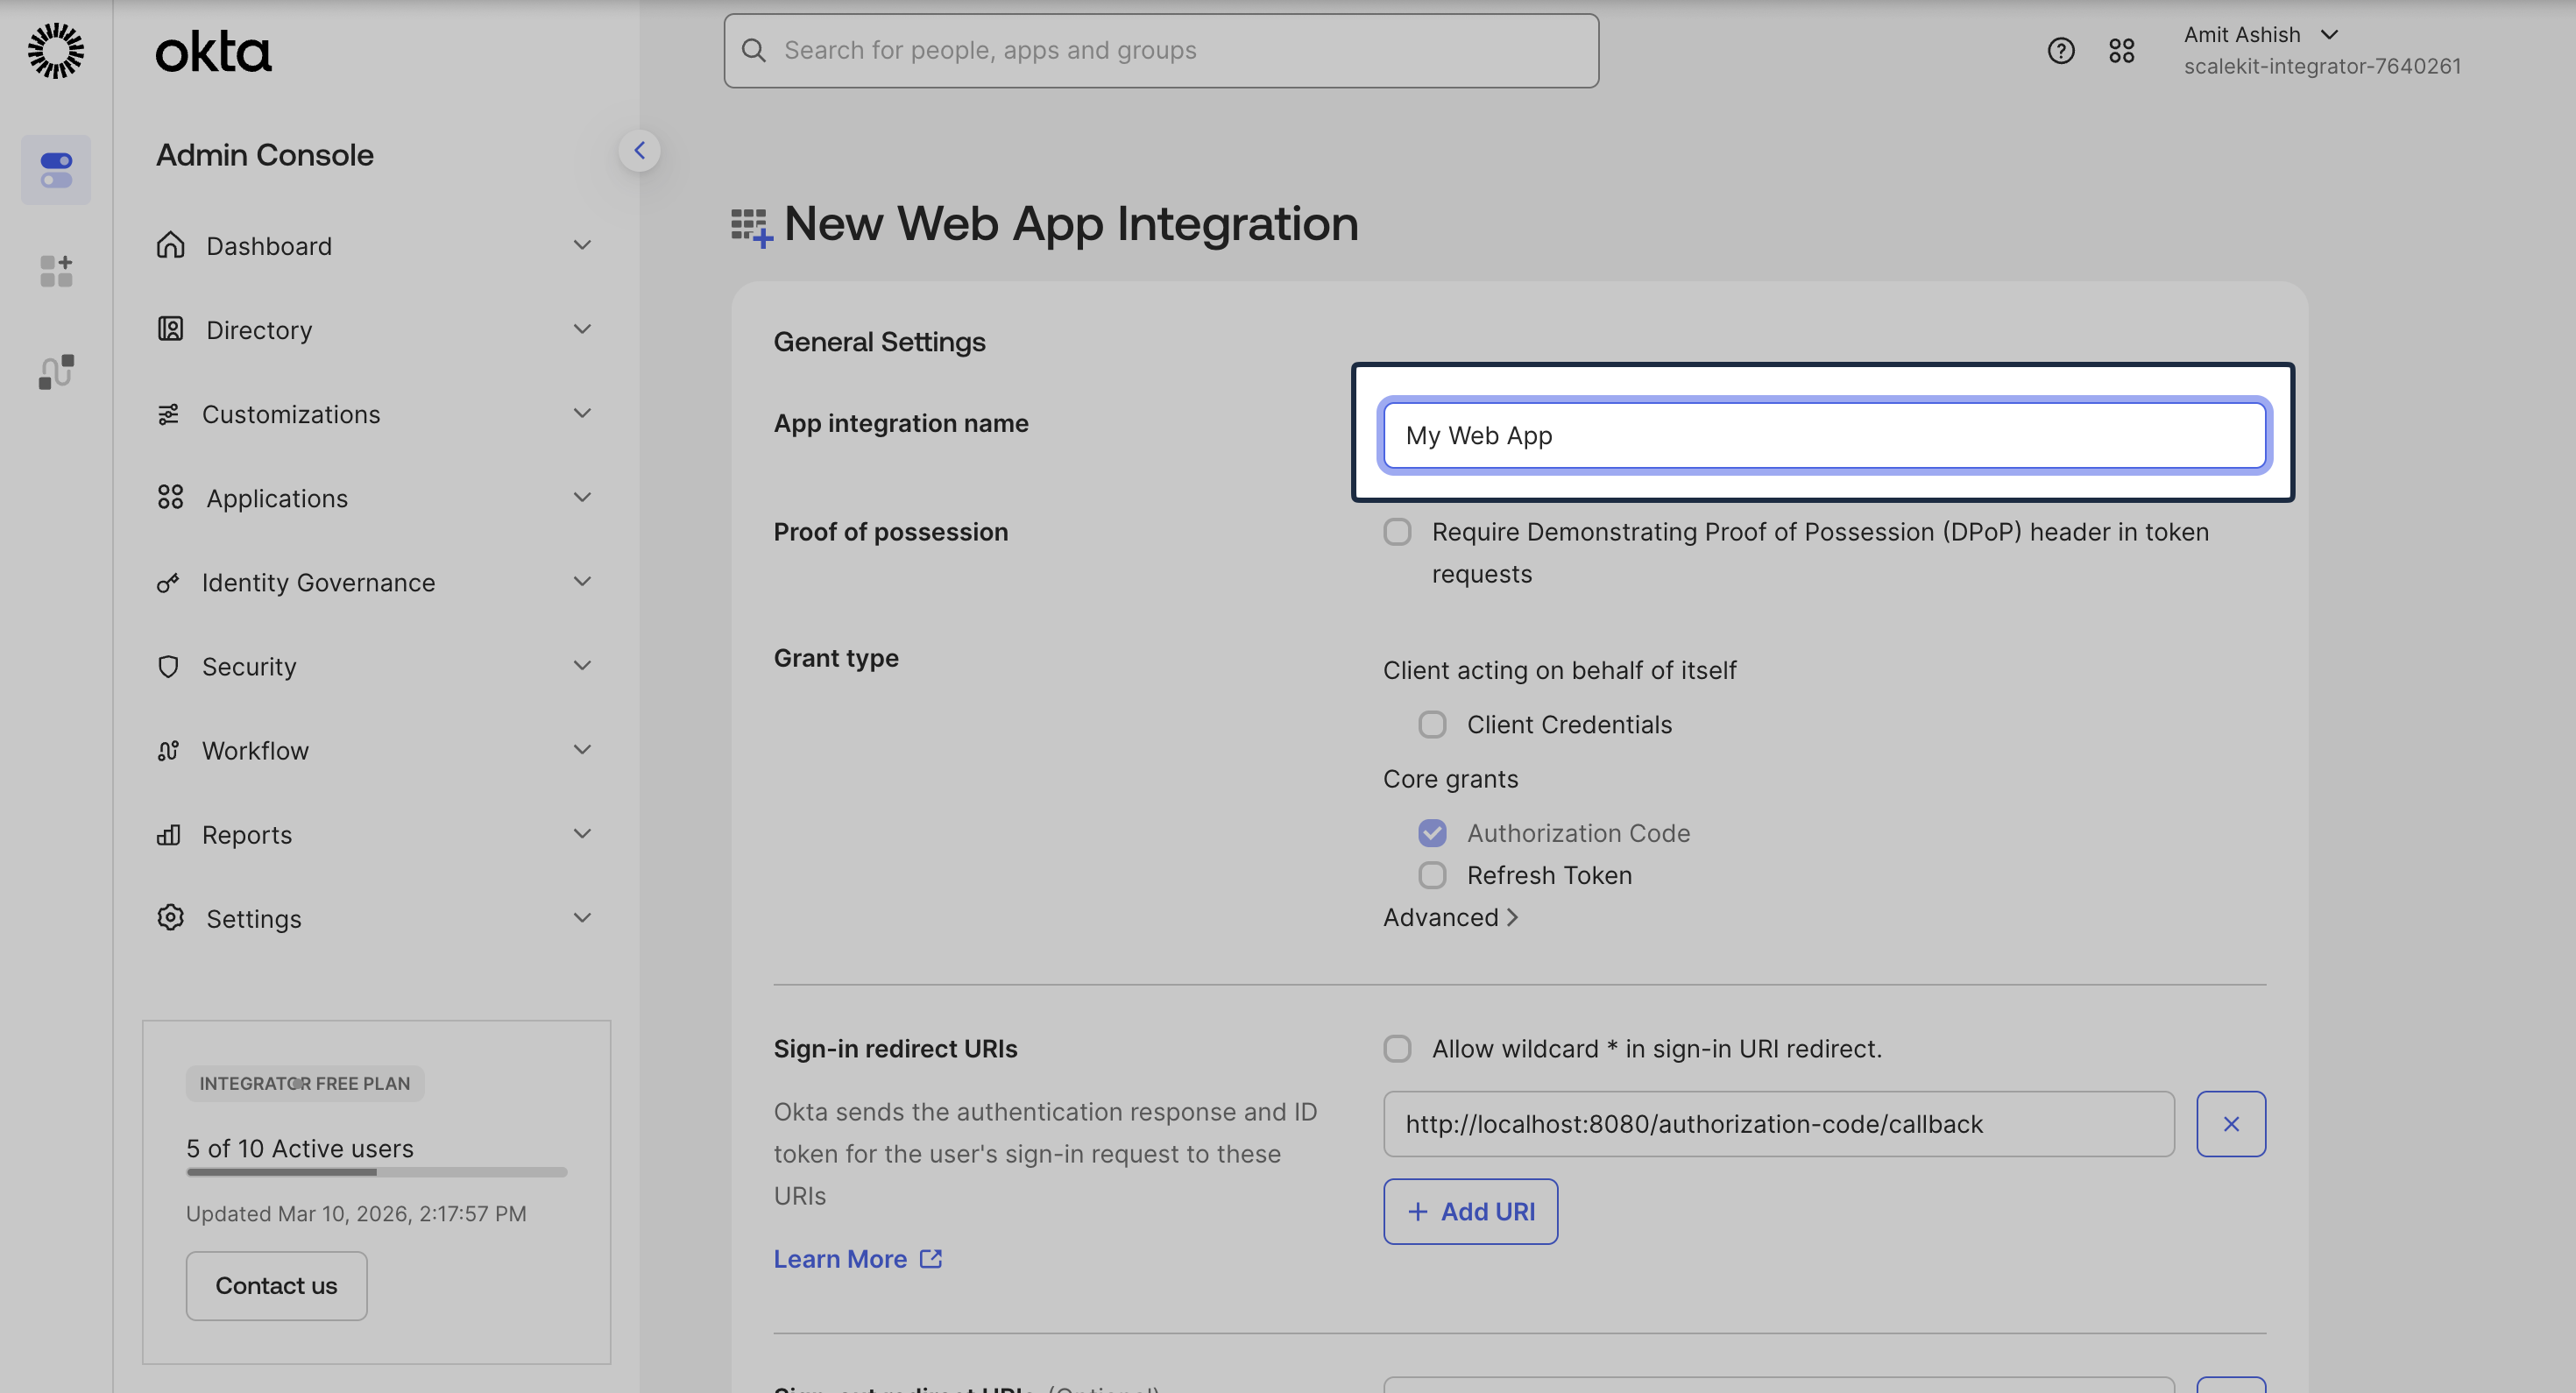Image resolution: width=2576 pixels, height=1393 pixels.
Task: Open the Identity Governance section
Action: pos(318,582)
